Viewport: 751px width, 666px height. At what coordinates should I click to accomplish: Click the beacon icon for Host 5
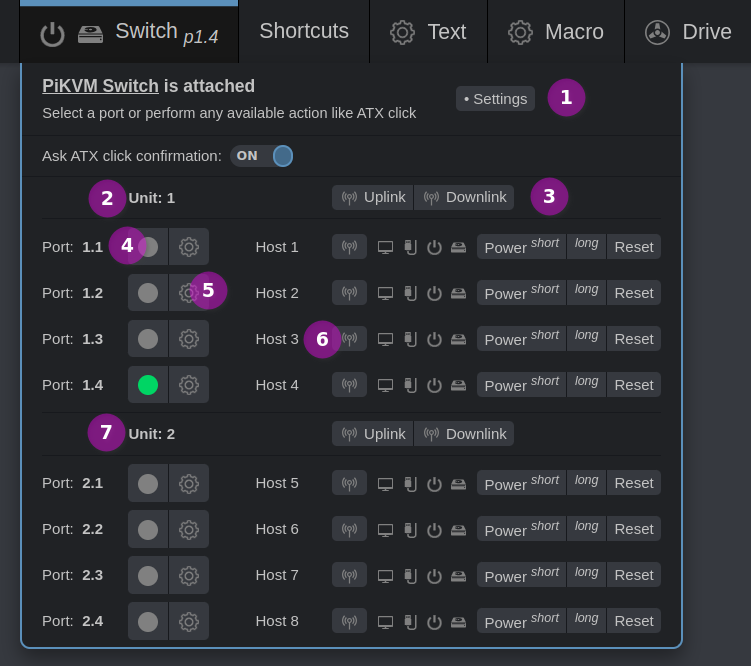pyautogui.click(x=349, y=483)
